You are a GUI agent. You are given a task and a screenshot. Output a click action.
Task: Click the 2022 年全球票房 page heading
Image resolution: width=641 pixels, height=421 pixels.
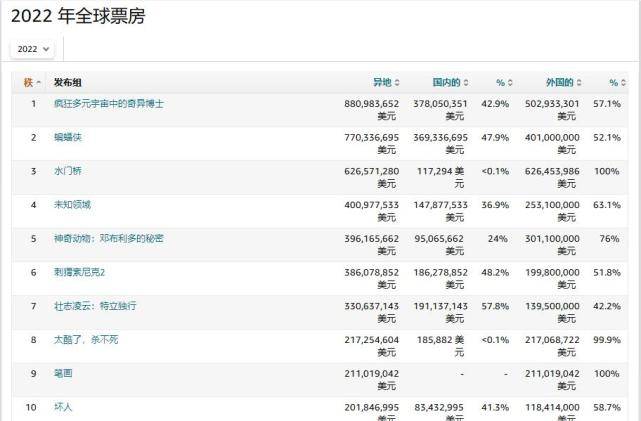78,16
